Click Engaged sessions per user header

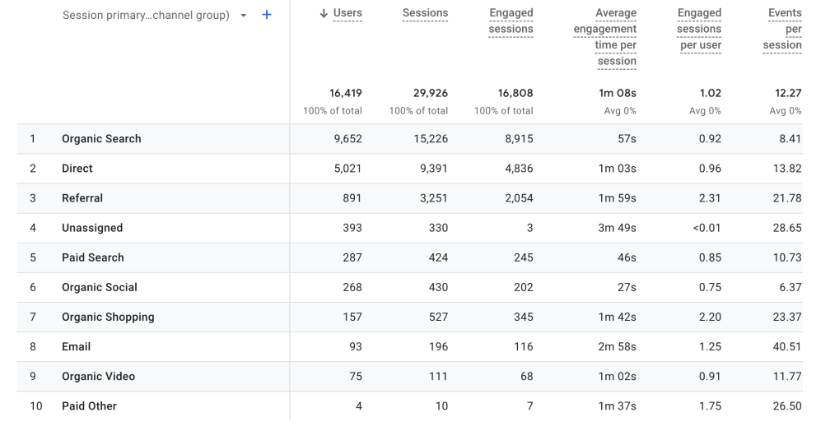(x=698, y=29)
